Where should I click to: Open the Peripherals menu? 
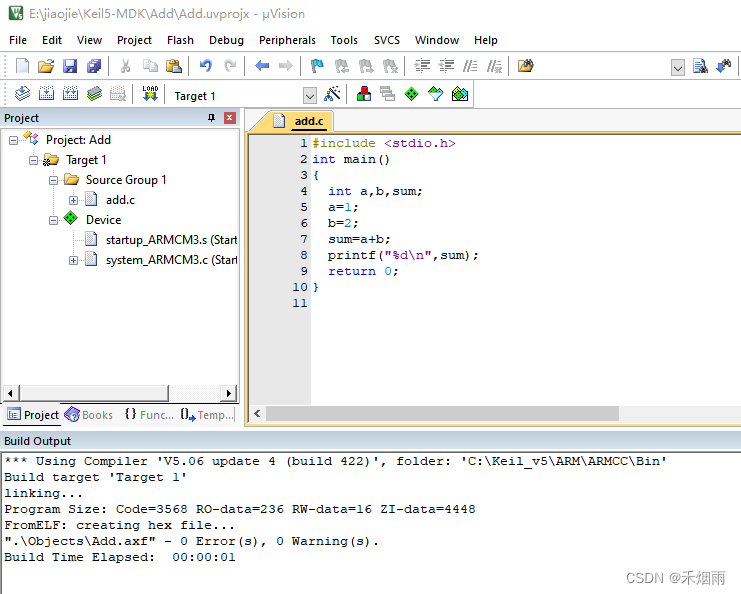tap(286, 40)
